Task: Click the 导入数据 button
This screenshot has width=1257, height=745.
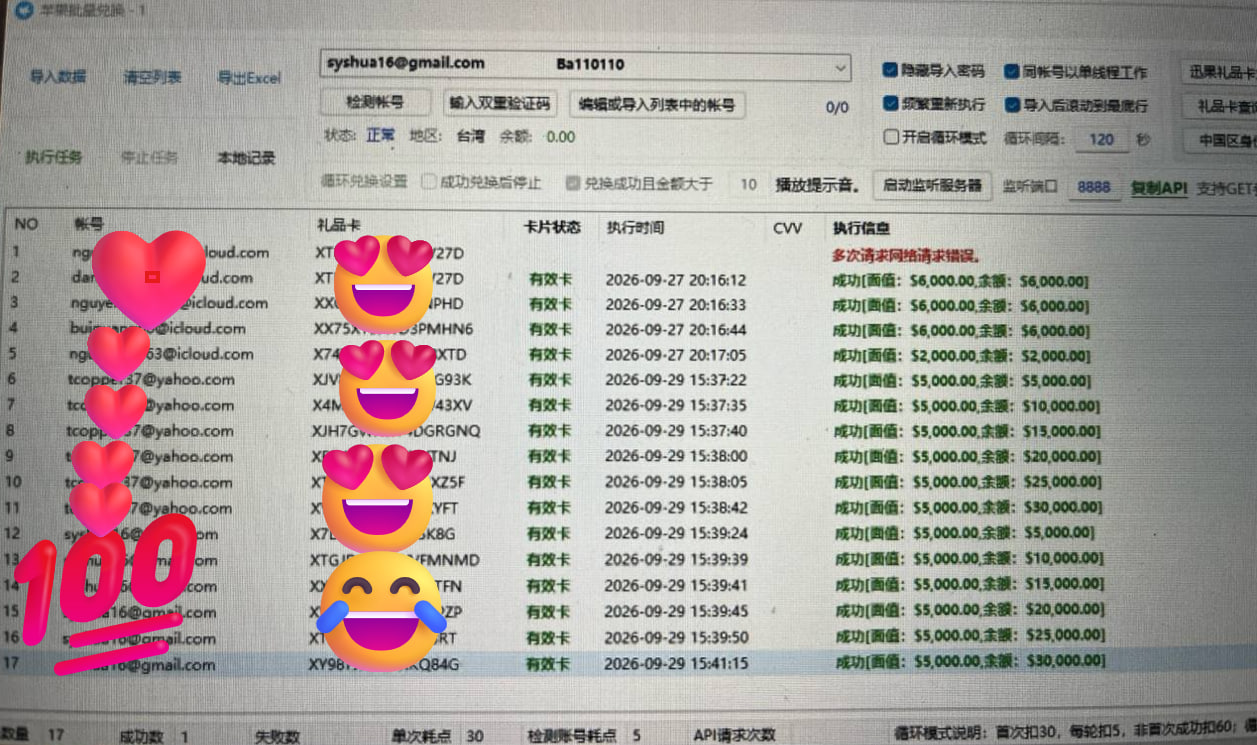Action: coord(57,77)
